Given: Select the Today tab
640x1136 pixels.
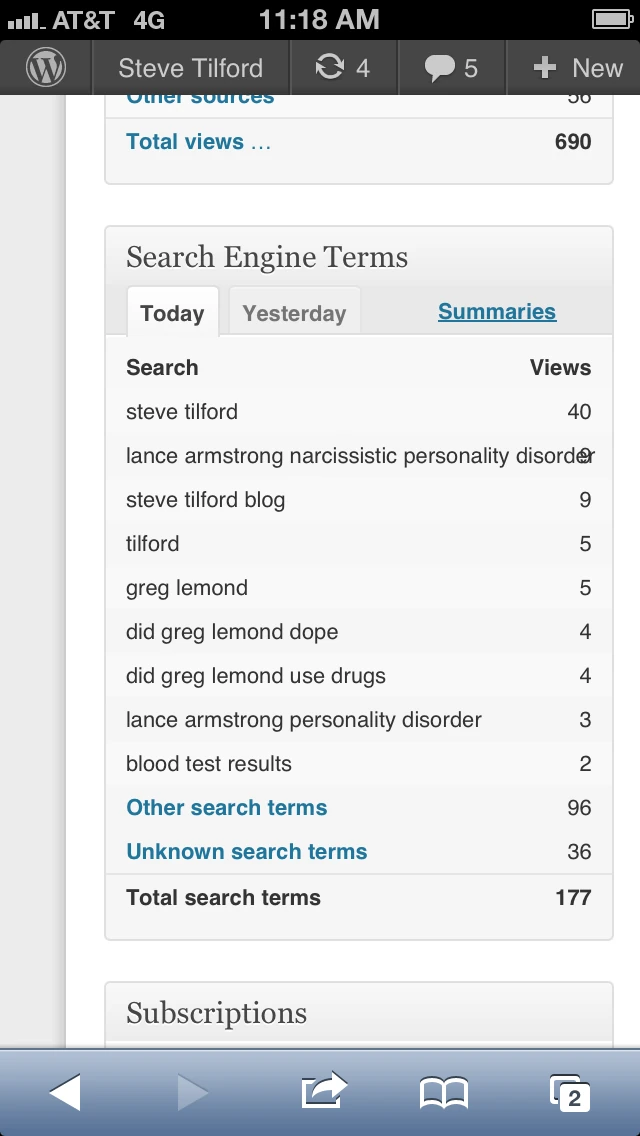Looking at the screenshot, I should coord(172,313).
